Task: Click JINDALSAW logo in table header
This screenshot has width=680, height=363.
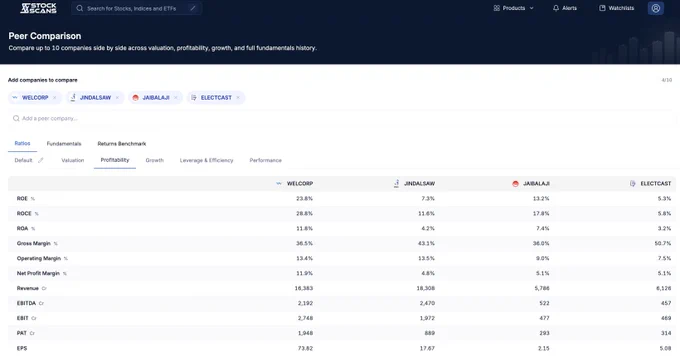Action: click(396, 183)
